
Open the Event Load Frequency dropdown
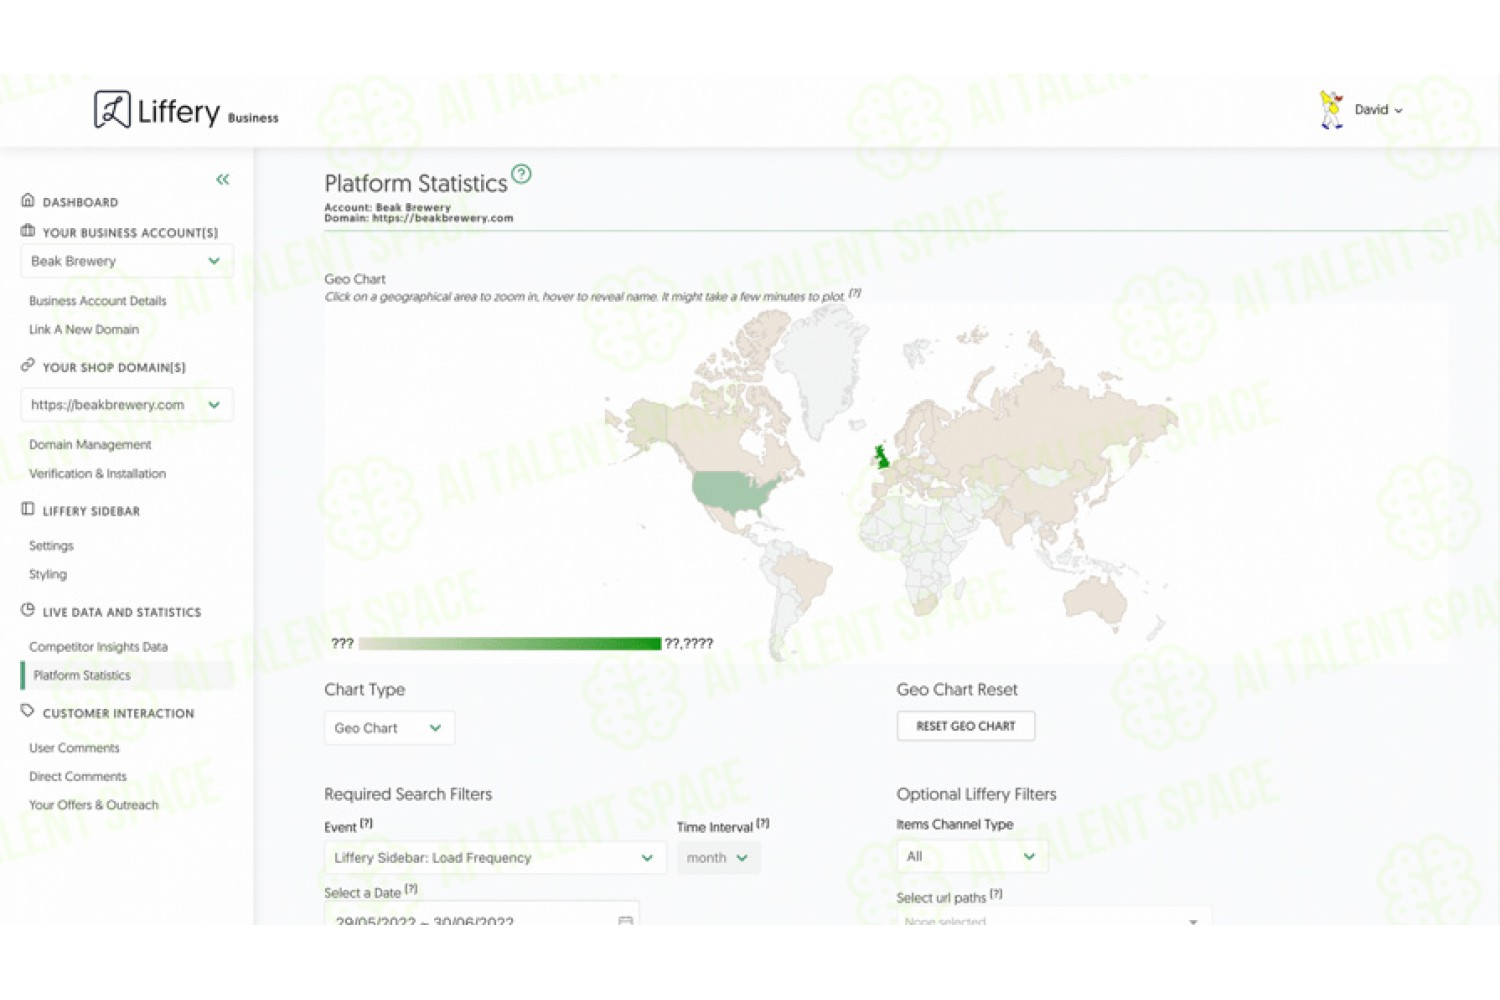click(x=495, y=858)
